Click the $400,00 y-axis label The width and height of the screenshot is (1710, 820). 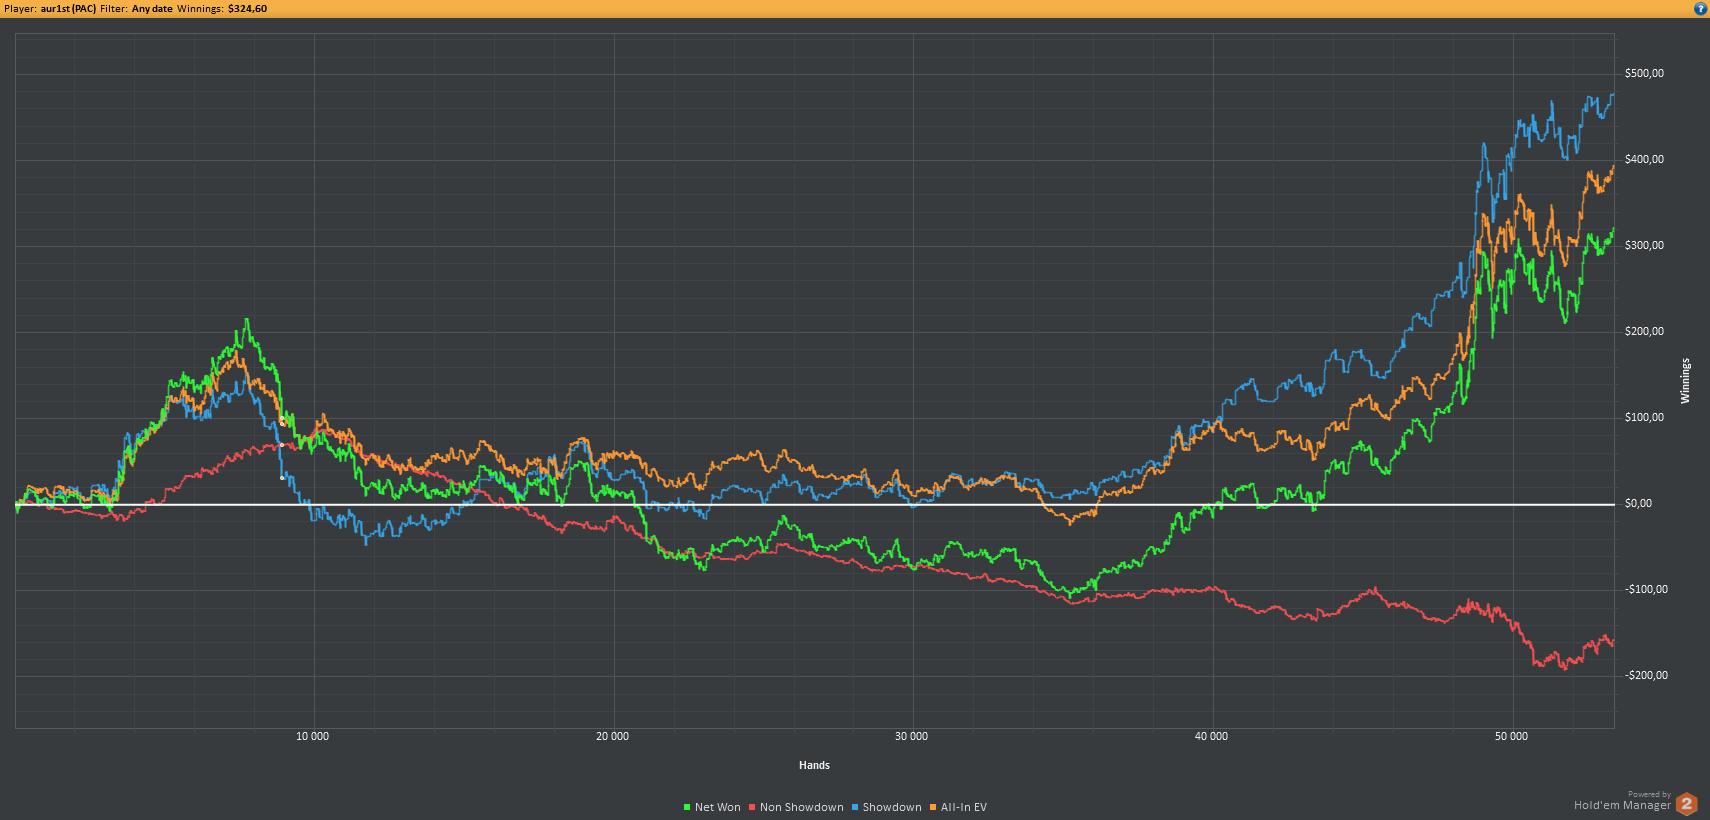click(x=1644, y=159)
